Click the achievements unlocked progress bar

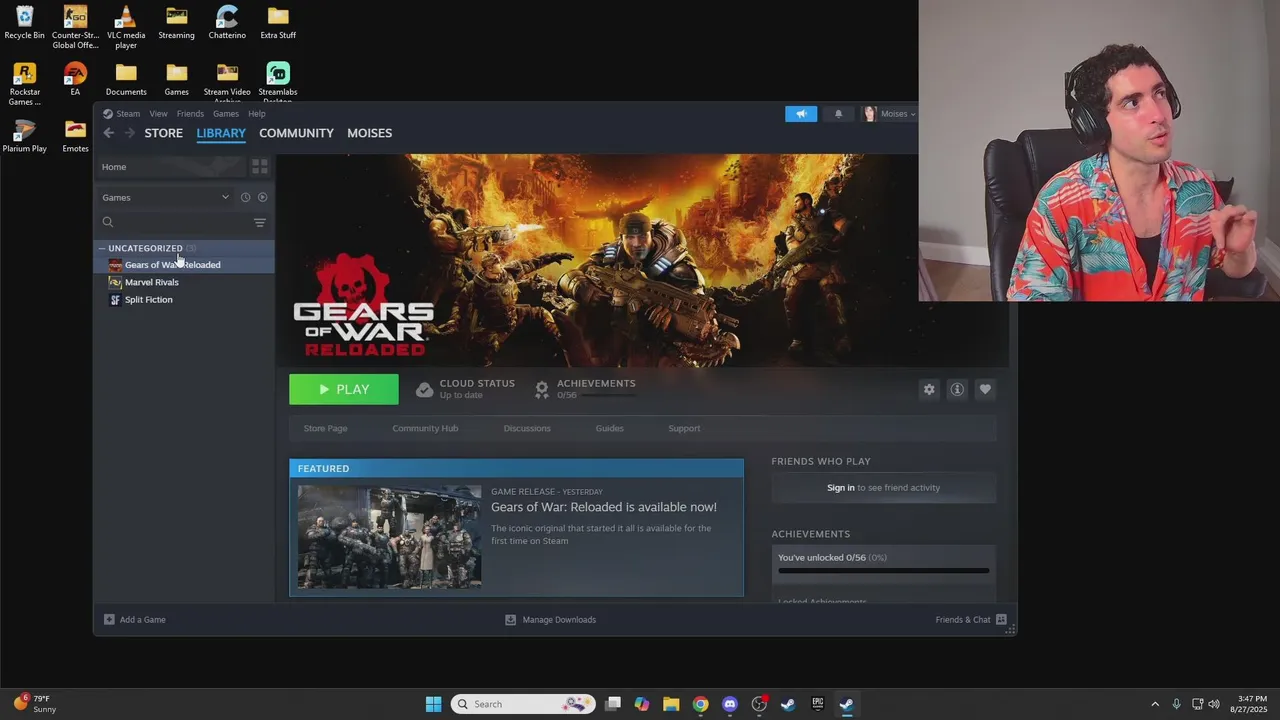(884, 571)
